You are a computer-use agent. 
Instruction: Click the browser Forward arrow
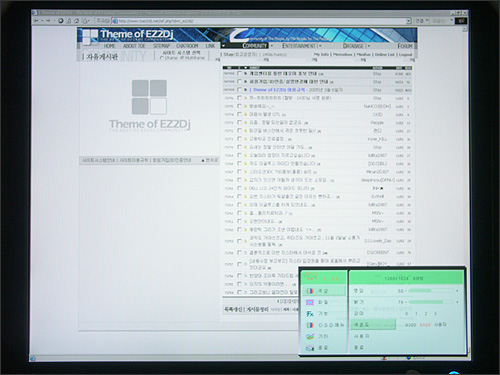click(49, 21)
